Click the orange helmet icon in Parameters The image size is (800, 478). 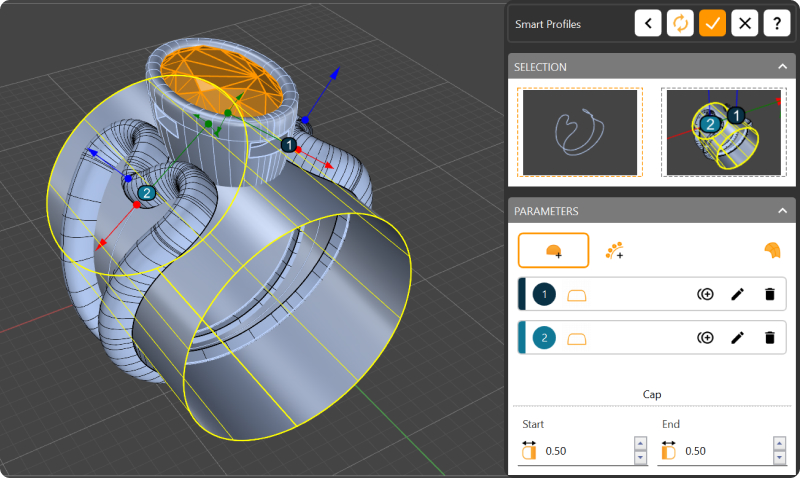771,251
